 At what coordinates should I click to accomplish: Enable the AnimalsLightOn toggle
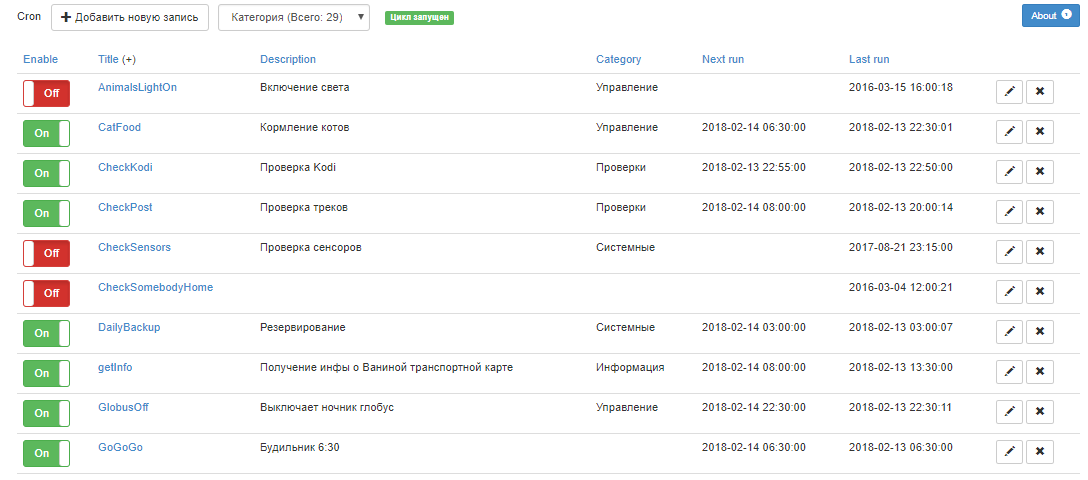tap(46, 93)
